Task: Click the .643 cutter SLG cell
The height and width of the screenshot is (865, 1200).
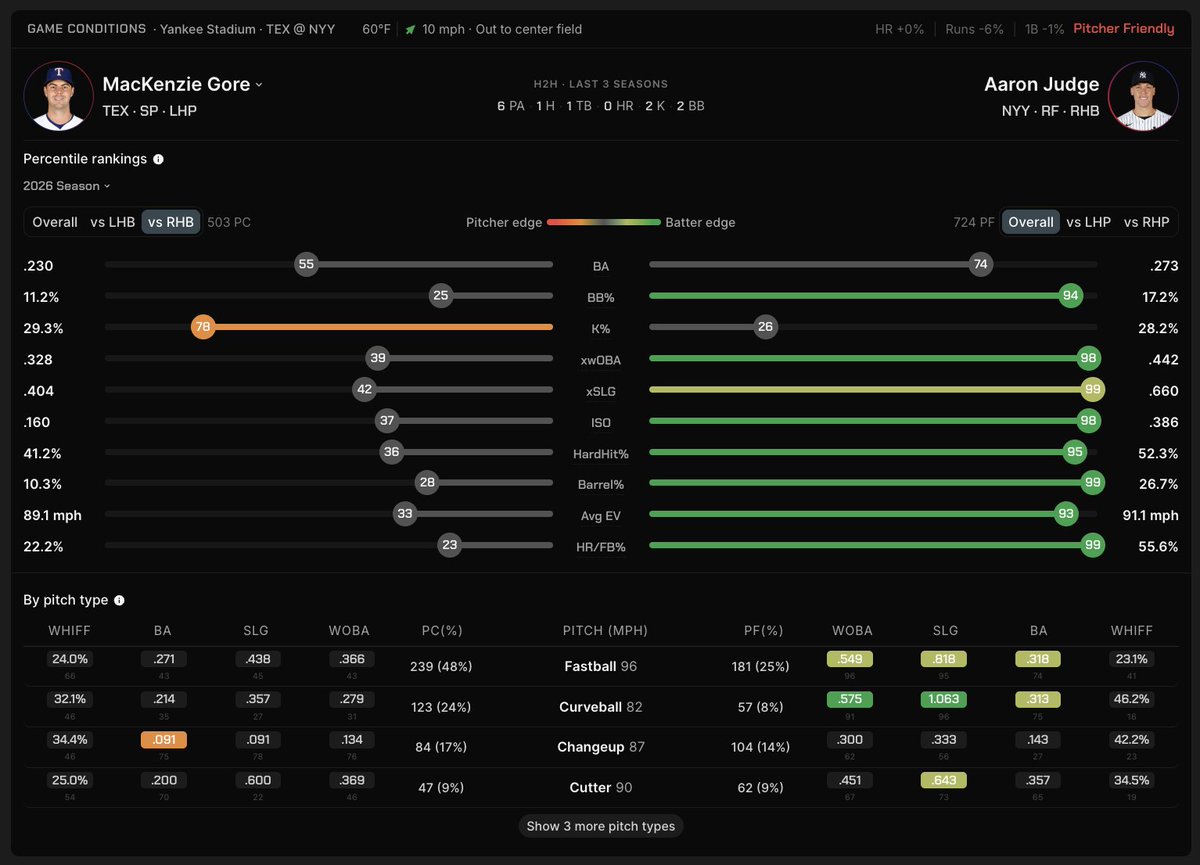Action: tap(945, 781)
